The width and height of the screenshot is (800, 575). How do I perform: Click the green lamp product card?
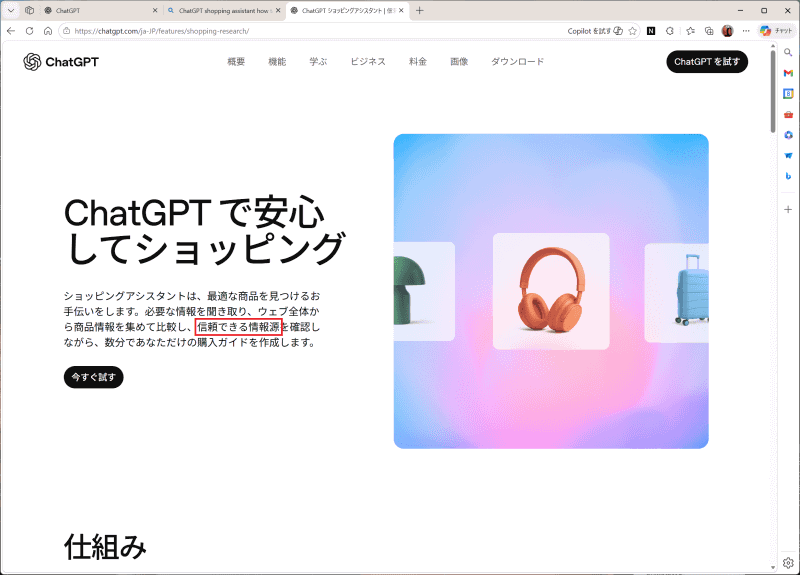point(424,291)
